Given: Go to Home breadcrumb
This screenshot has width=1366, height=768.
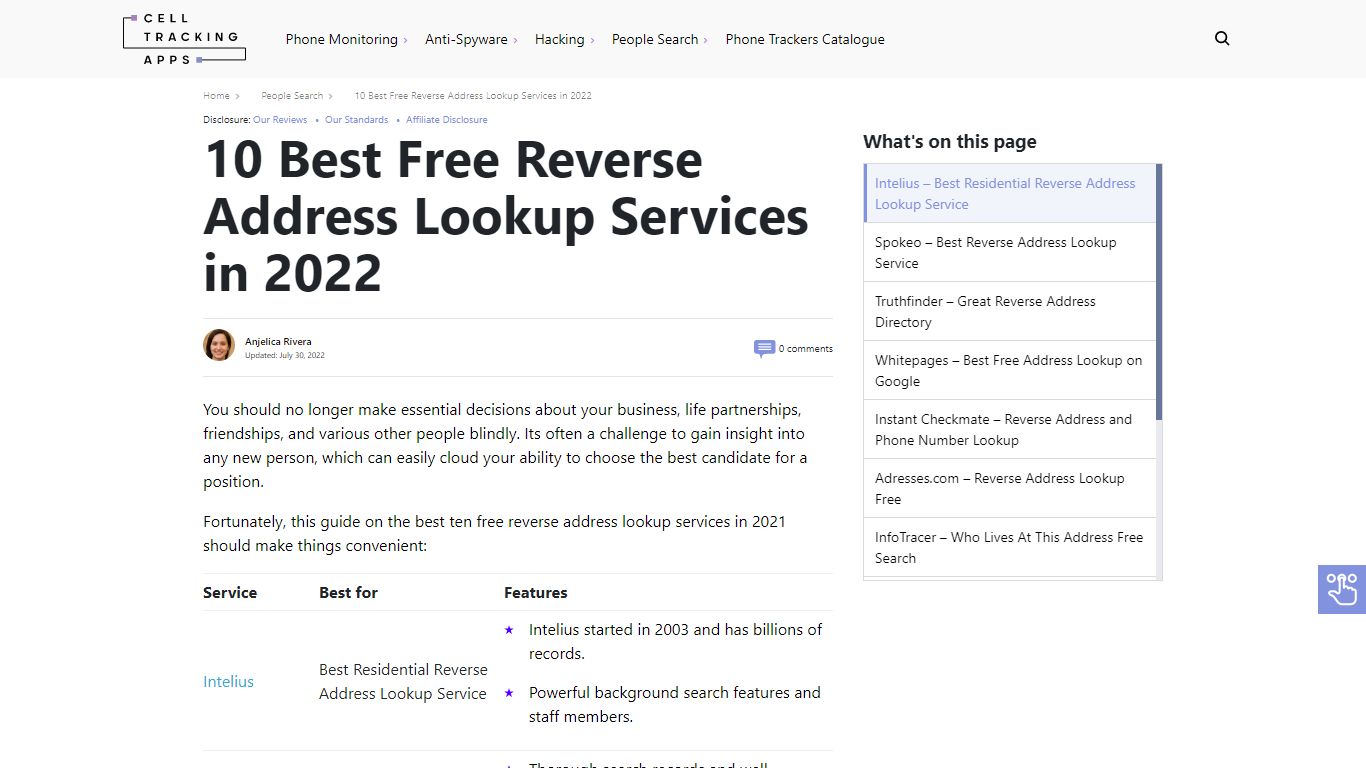Looking at the screenshot, I should click(216, 96).
